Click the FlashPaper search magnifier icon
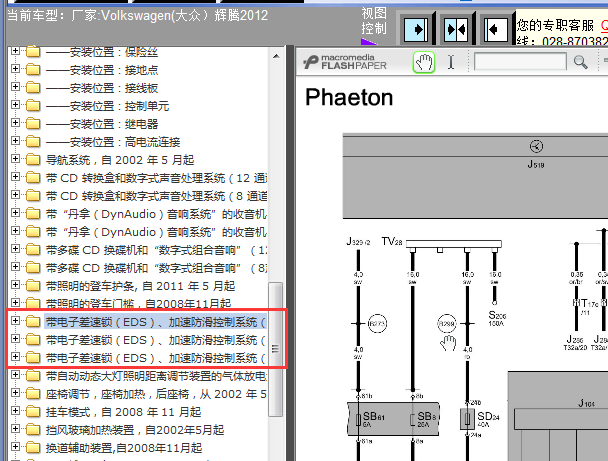Image resolution: width=608 pixels, height=461 pixels. tap(580, 62)
